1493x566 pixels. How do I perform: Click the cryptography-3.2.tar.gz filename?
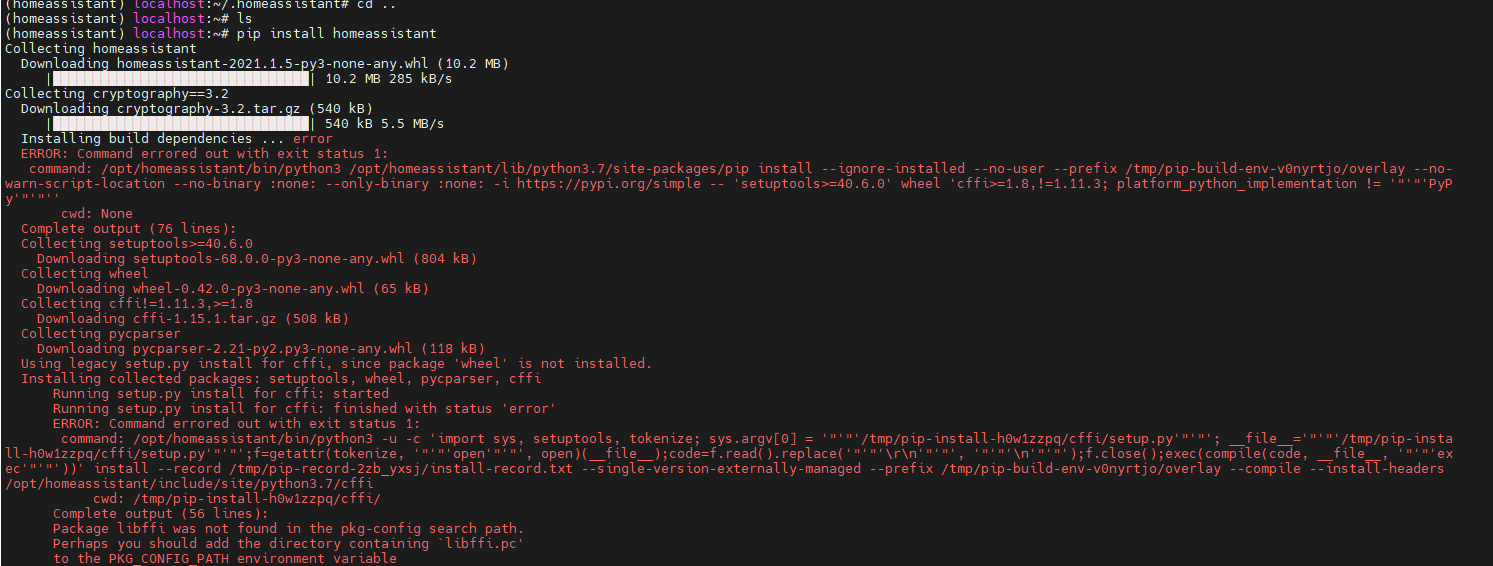pos(213,109)
